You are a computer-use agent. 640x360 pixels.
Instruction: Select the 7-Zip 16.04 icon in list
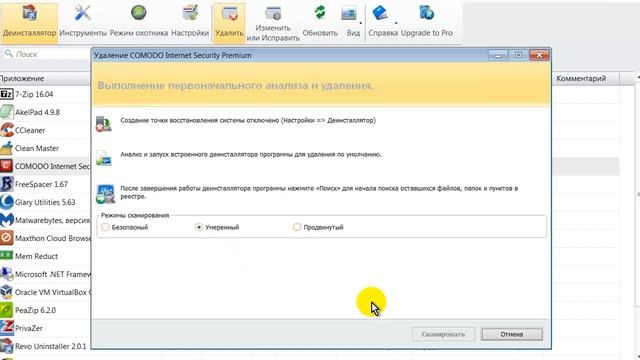click(7, 94)
